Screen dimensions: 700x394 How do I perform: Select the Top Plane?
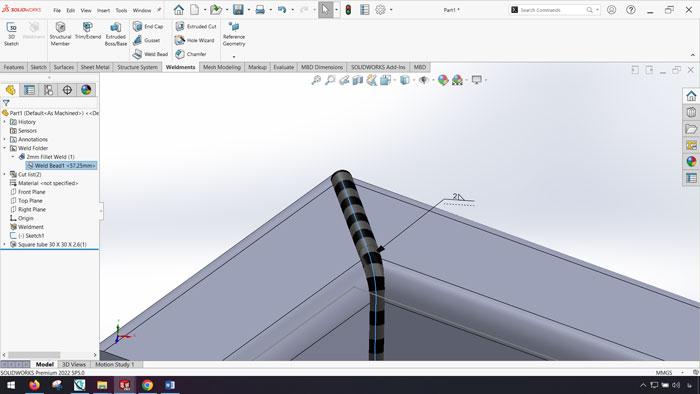[26, 201]
